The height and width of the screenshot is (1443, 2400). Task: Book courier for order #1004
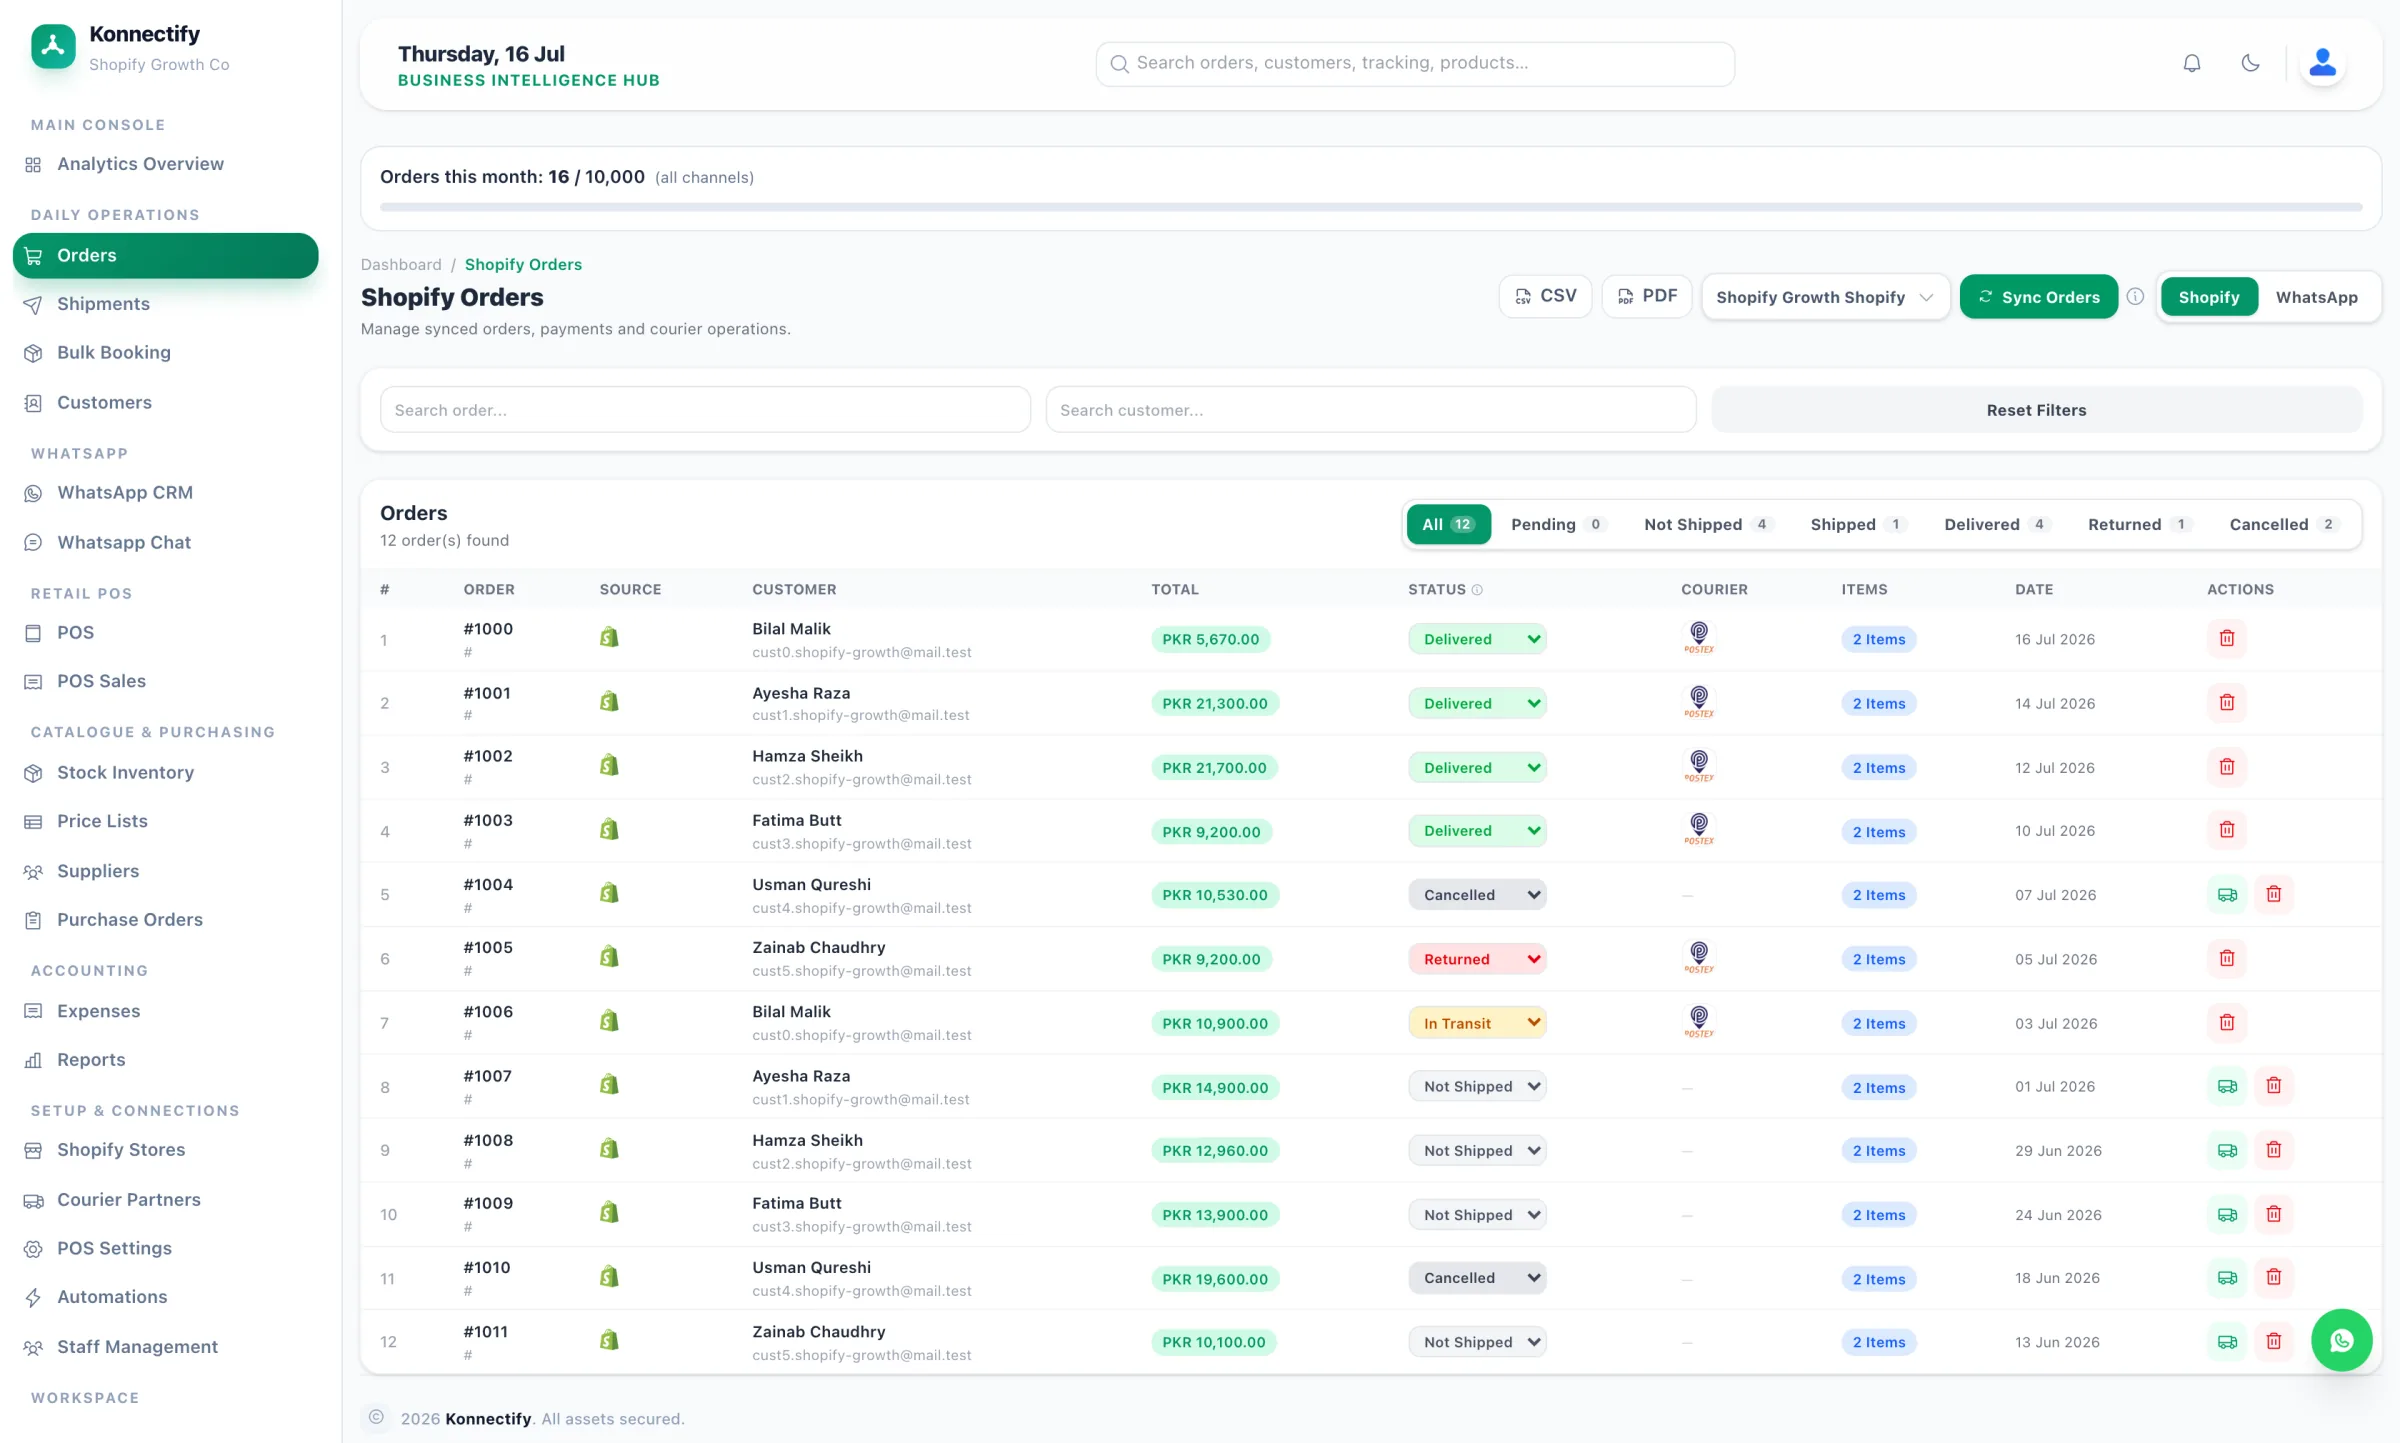pyautogui.click(x=2226, y=894)
